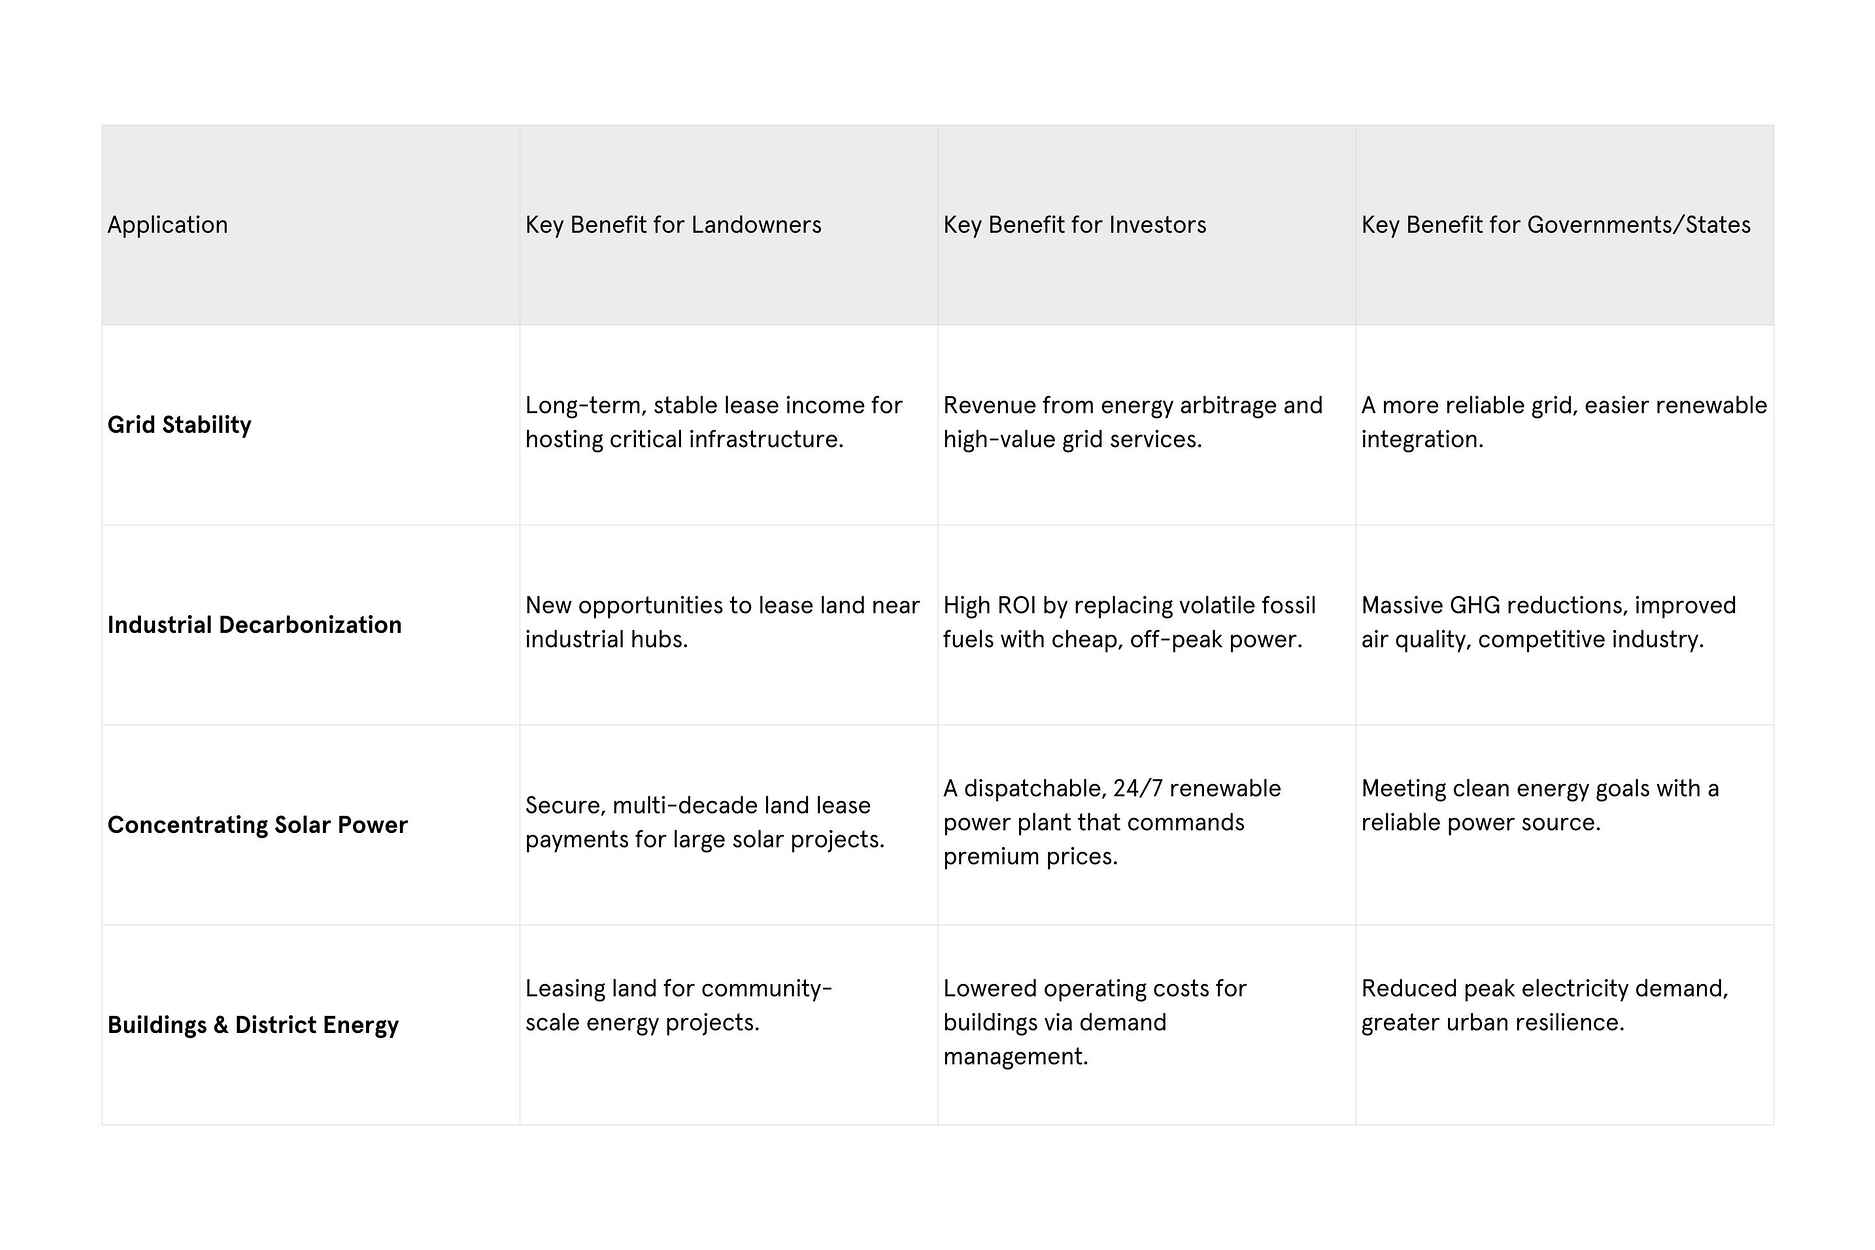Screen dimensions: 1875x1250
Task: Select the Concentrating Solar Power row label
Action: point(257,825)
